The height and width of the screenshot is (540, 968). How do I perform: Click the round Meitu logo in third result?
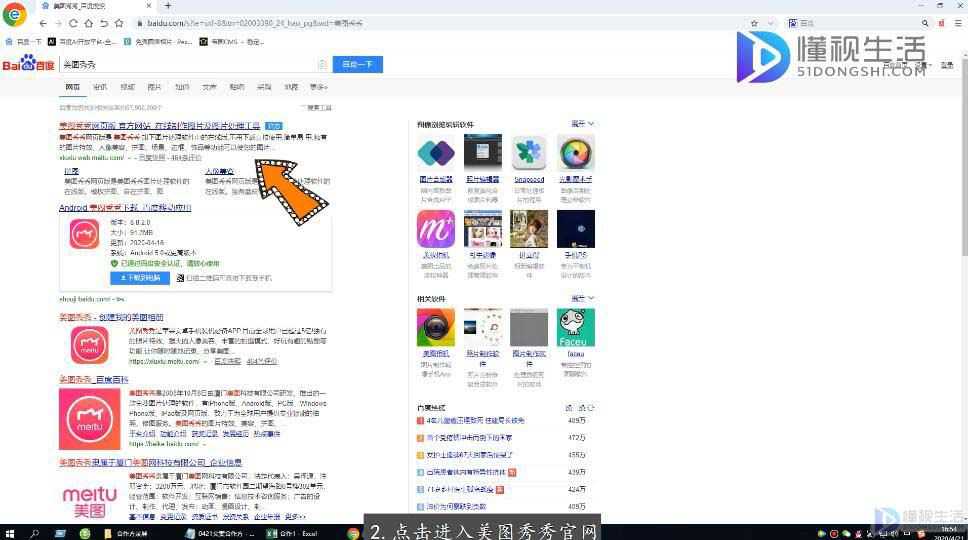click(x=90, y=345)
